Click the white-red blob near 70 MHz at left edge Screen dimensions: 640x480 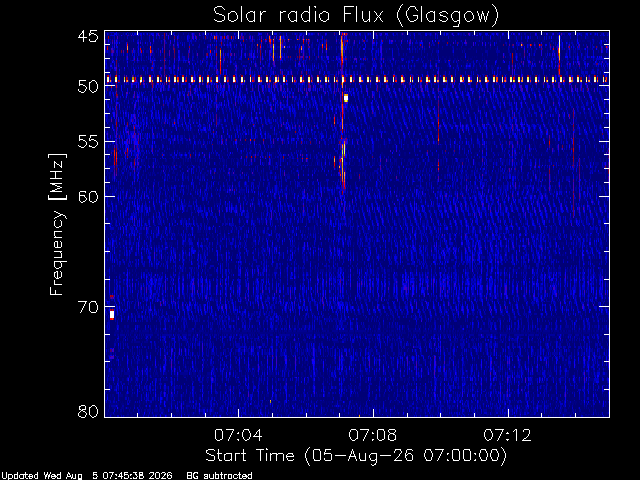click(x=112, y=315)
